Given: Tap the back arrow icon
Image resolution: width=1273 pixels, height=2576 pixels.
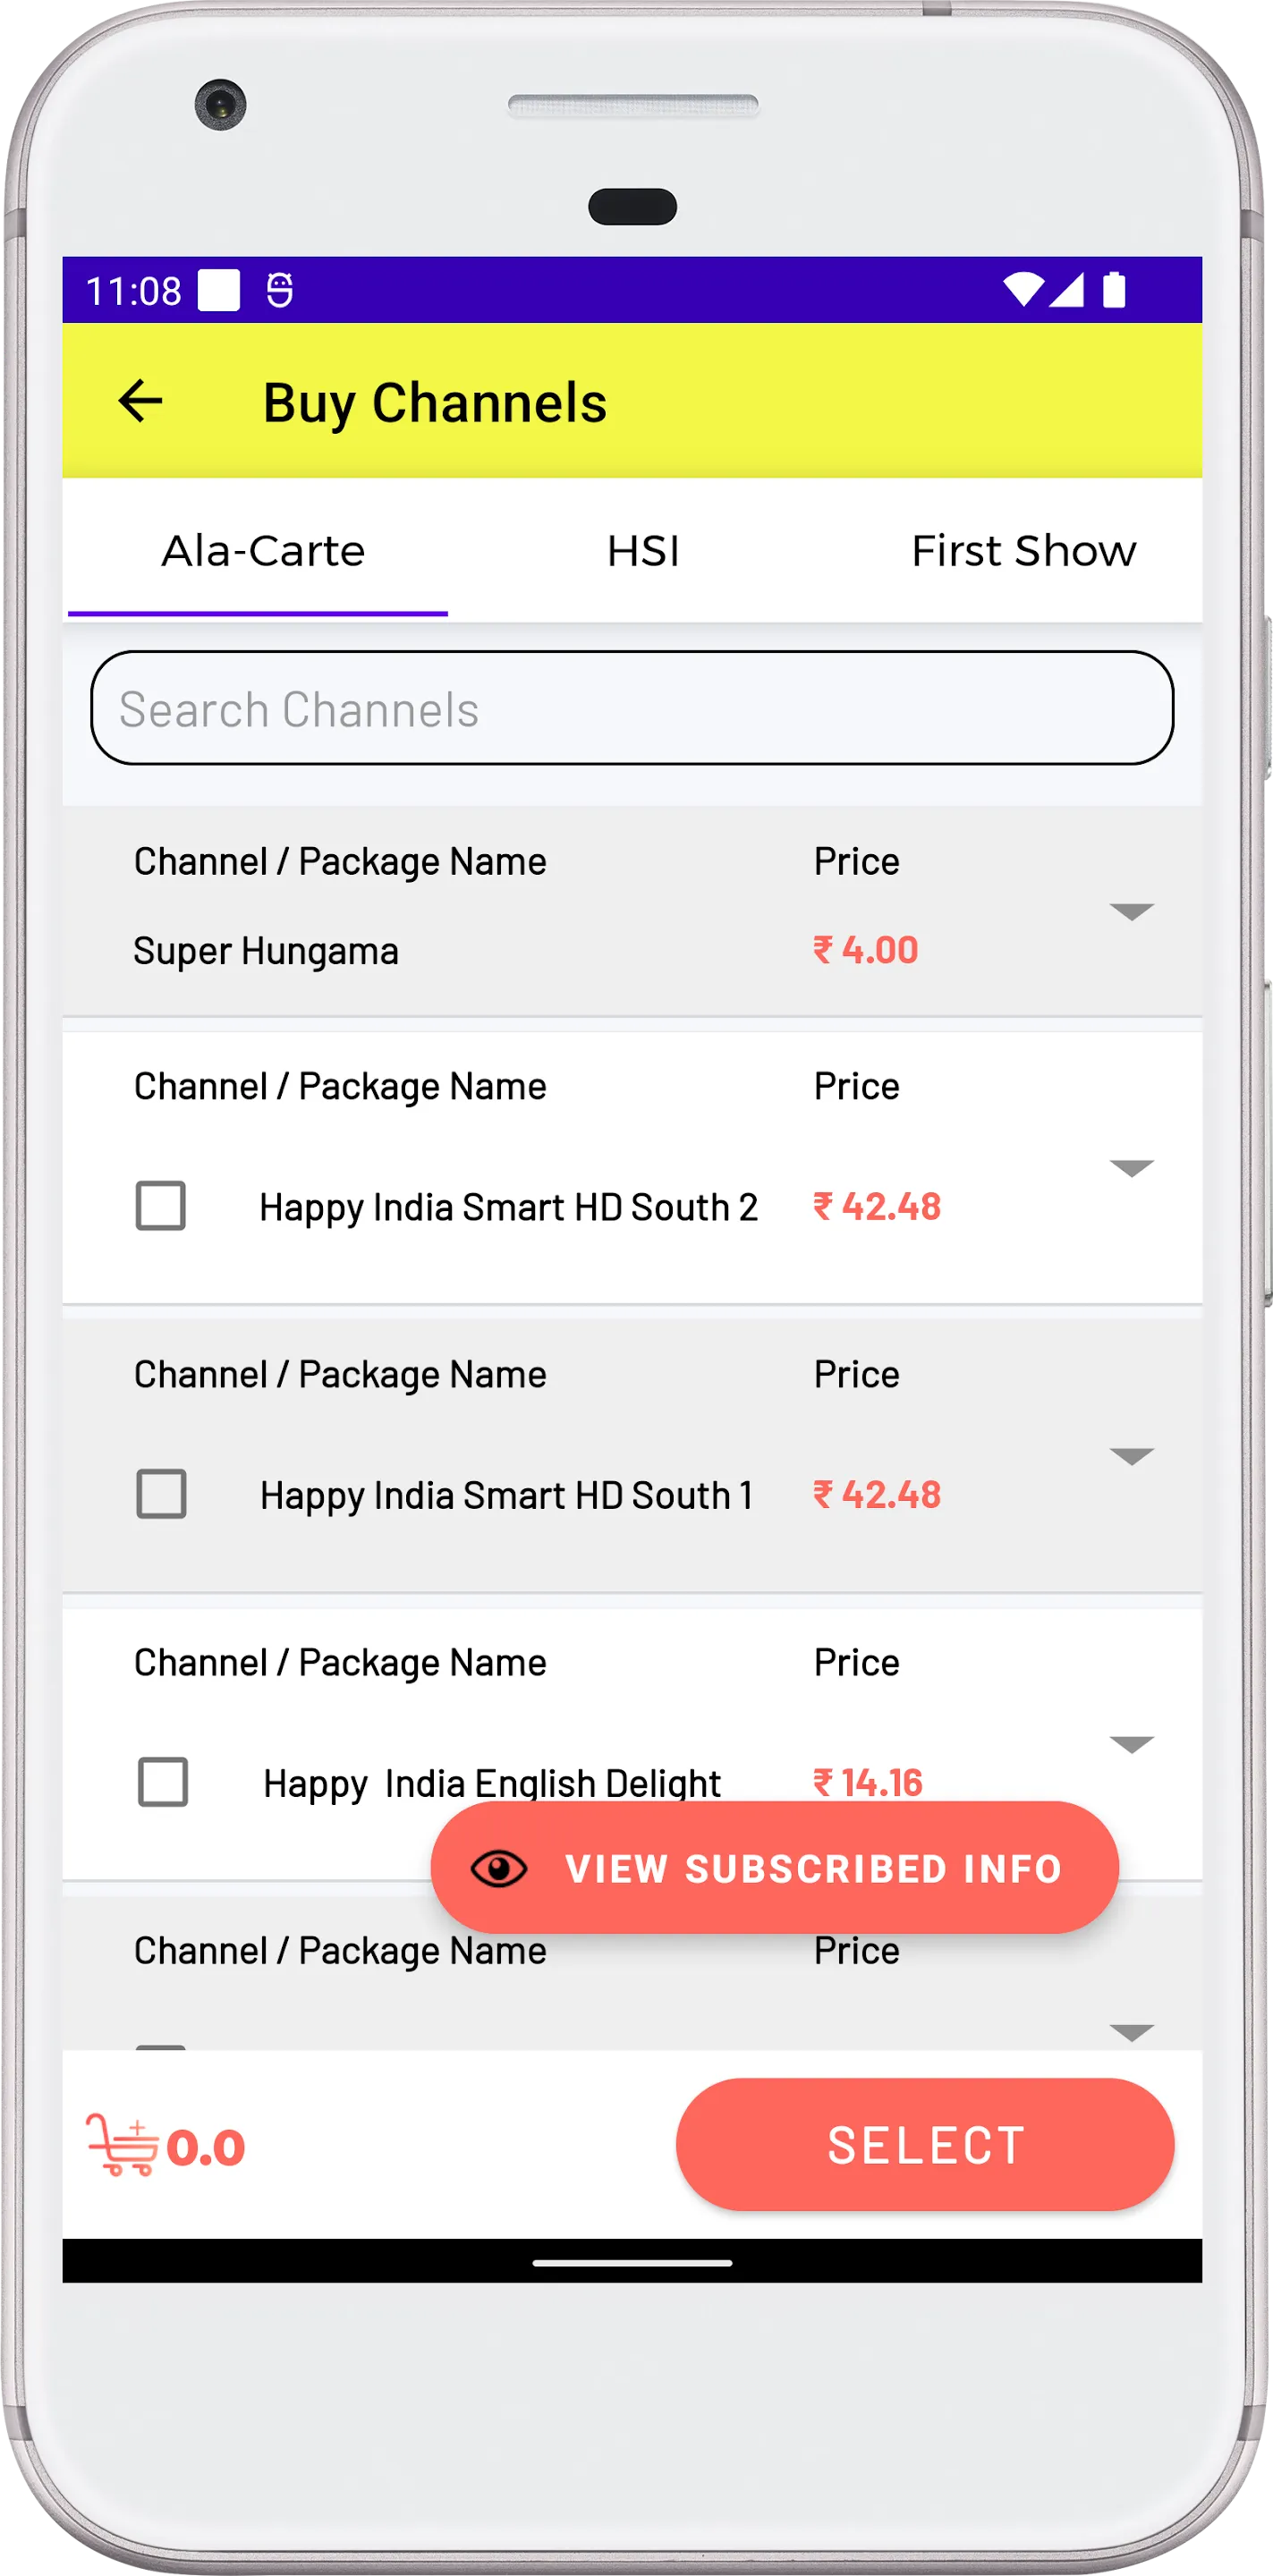Looking at the screenshot, I should click(140, 402).
